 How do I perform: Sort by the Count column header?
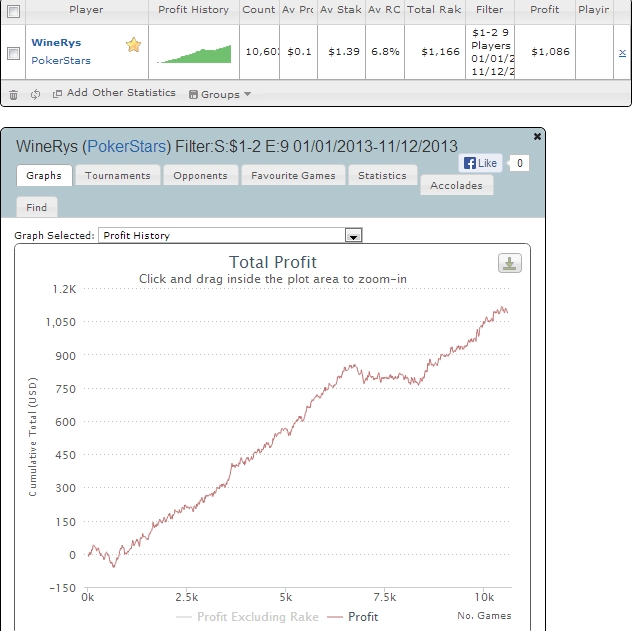[259, 10]
